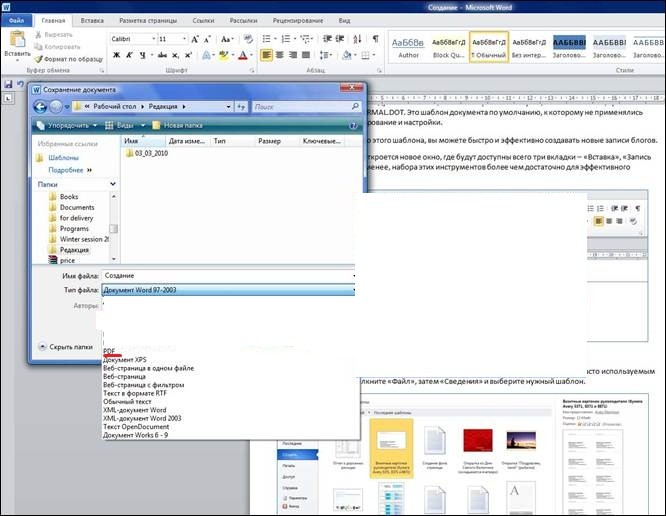The width and height of the screenshot is (666, 516).
Task: Switch to the Вставка ribbon tab
Action: click(92, 20)
